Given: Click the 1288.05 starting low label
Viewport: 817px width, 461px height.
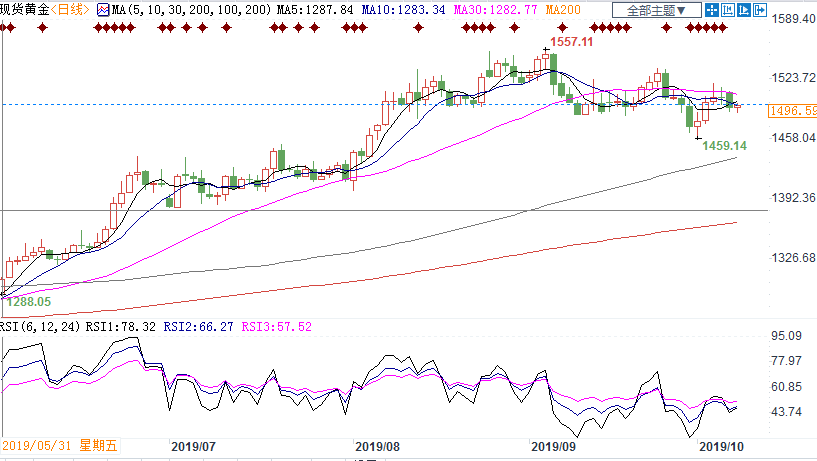Looking at the screenshot, I should click(x=29, y=302).
